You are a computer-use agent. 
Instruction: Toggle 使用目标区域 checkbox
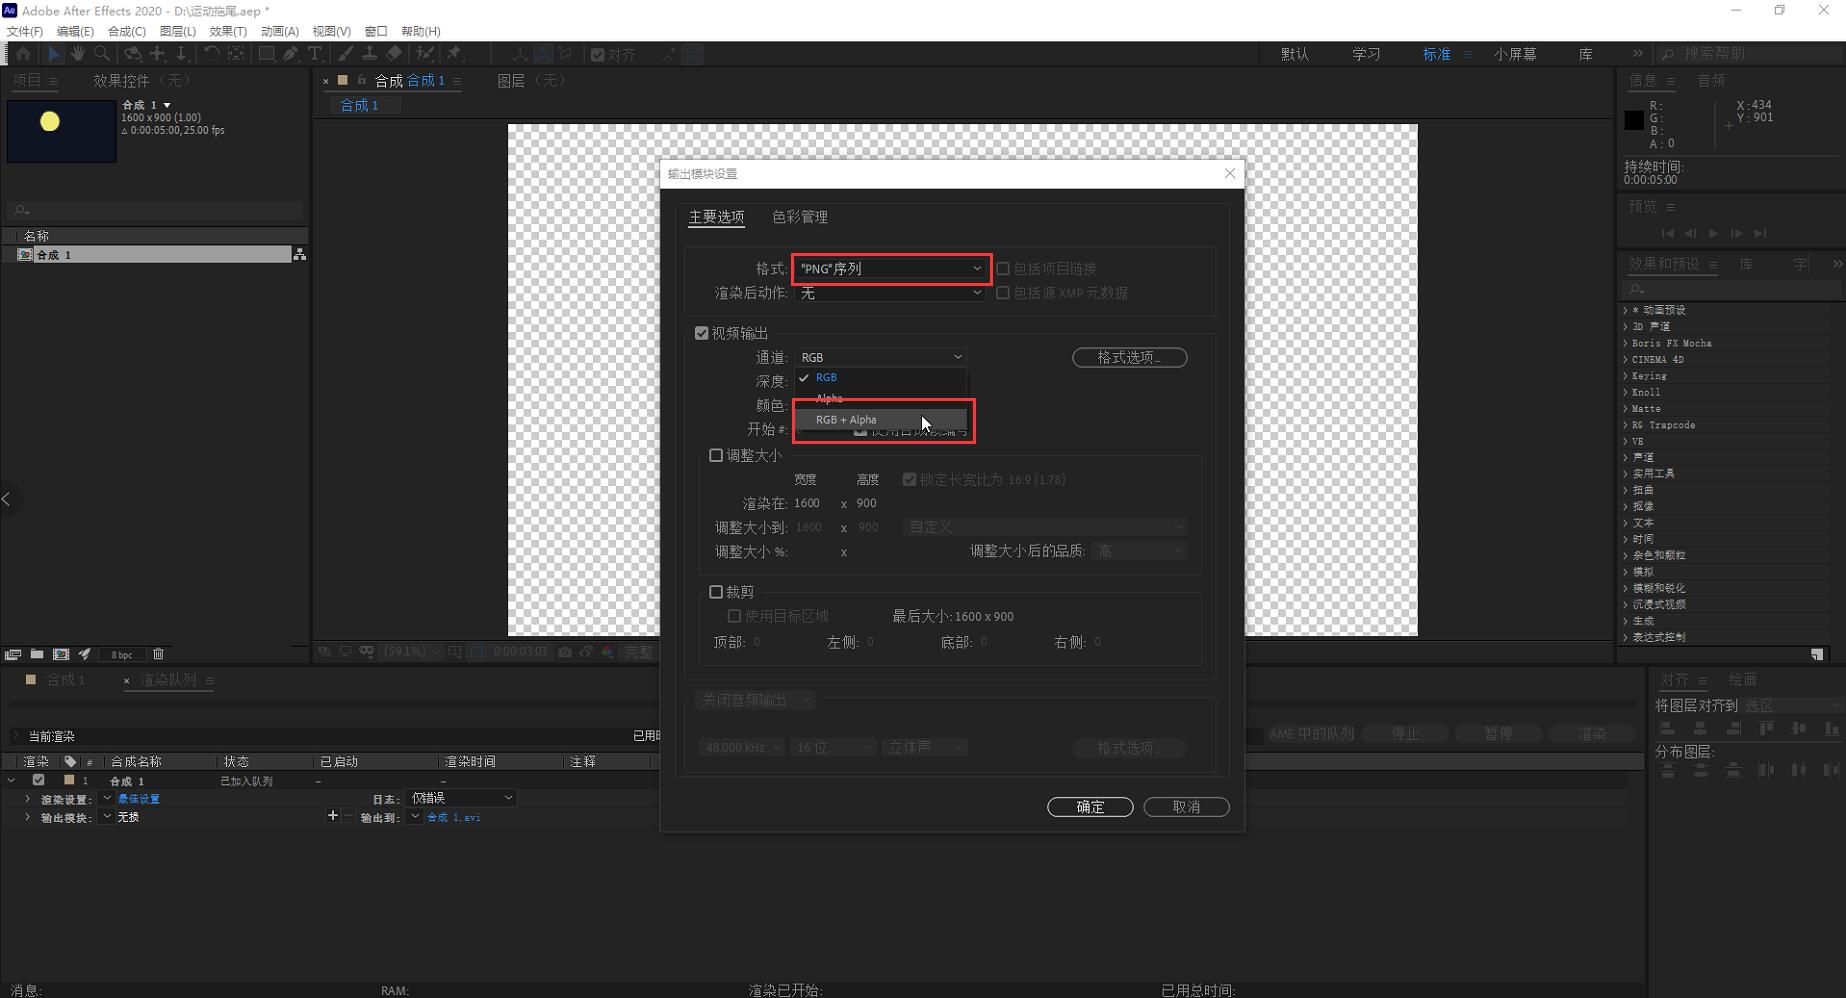[734, 616]
